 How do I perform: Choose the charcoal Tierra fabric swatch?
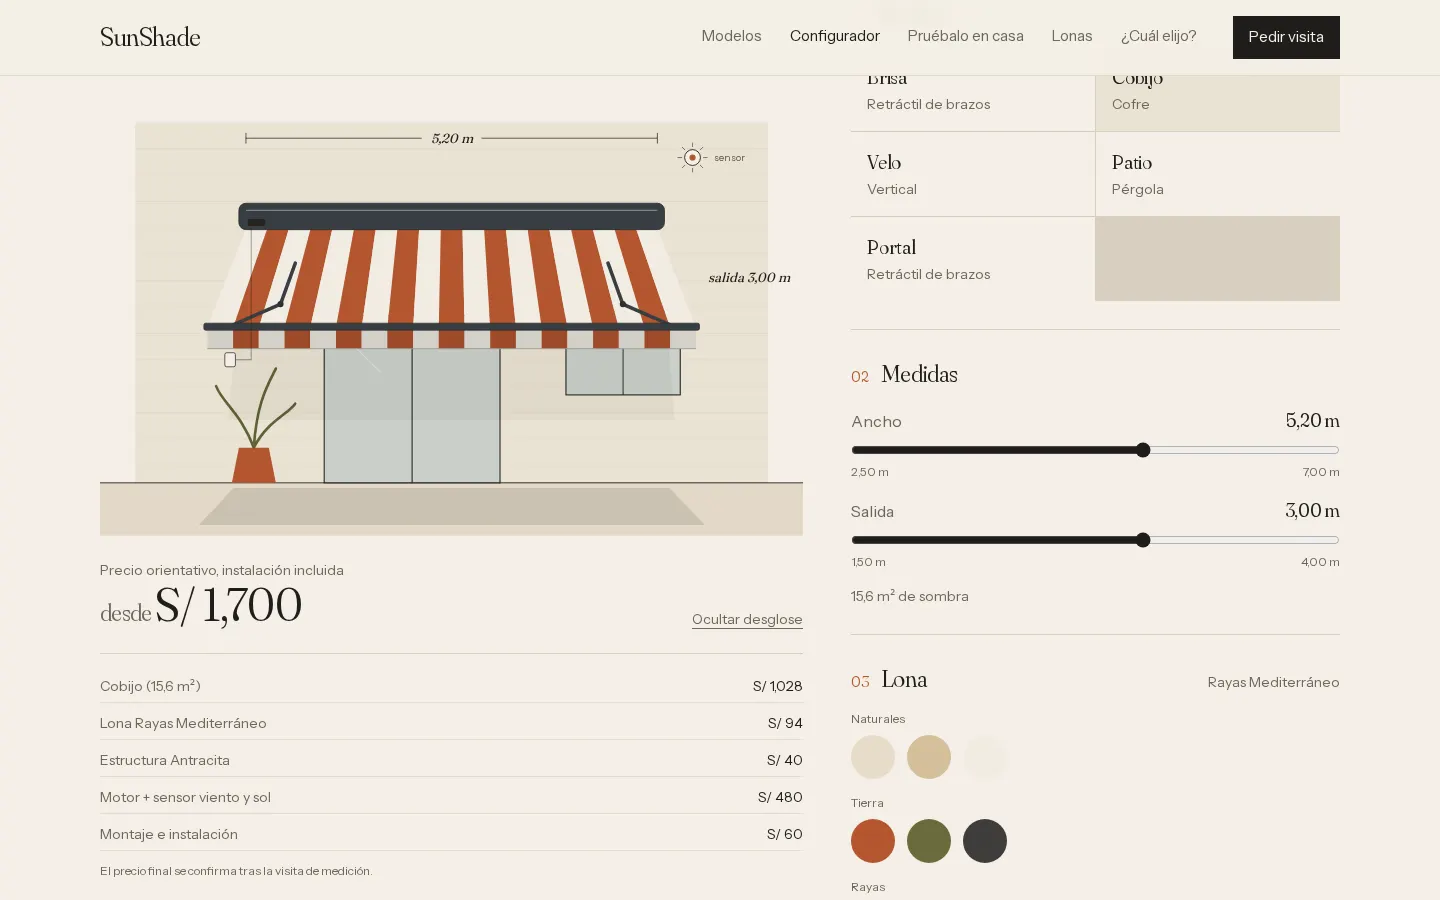(985, 841)
